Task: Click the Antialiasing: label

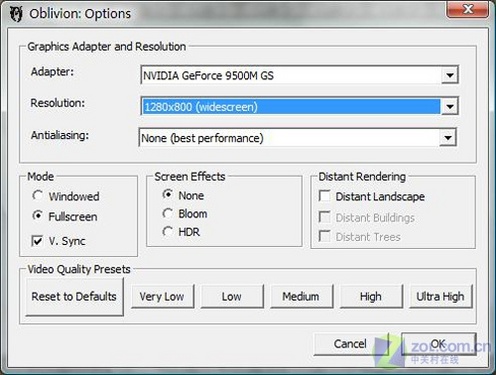Action: point(60,135)
